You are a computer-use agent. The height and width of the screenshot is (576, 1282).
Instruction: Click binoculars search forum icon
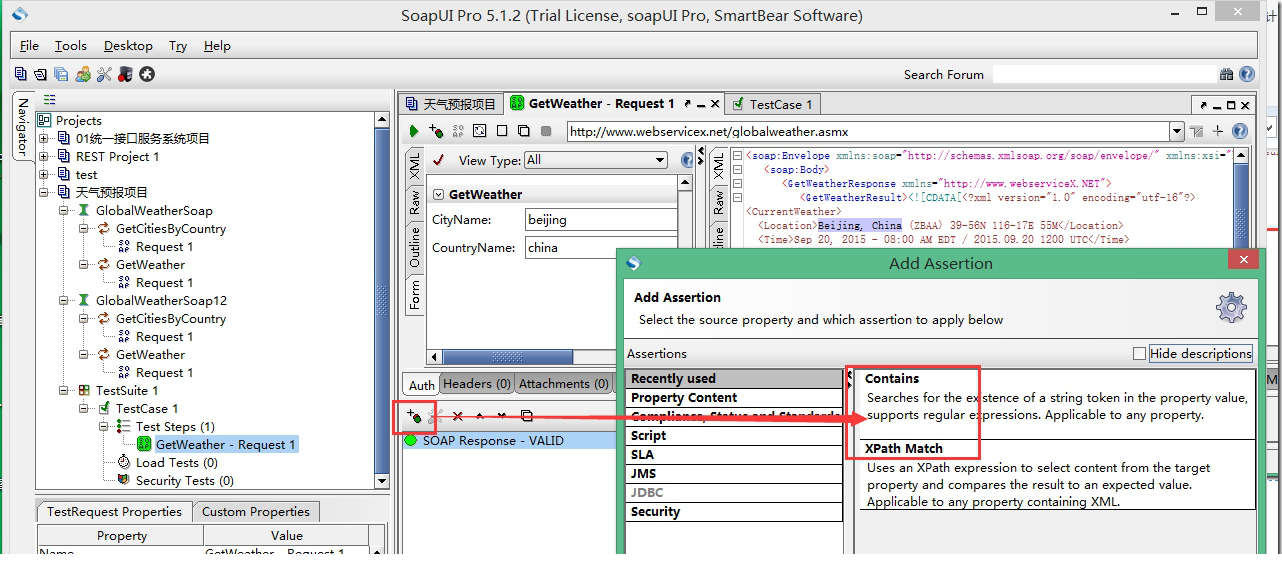click(x=1226, y=74)
